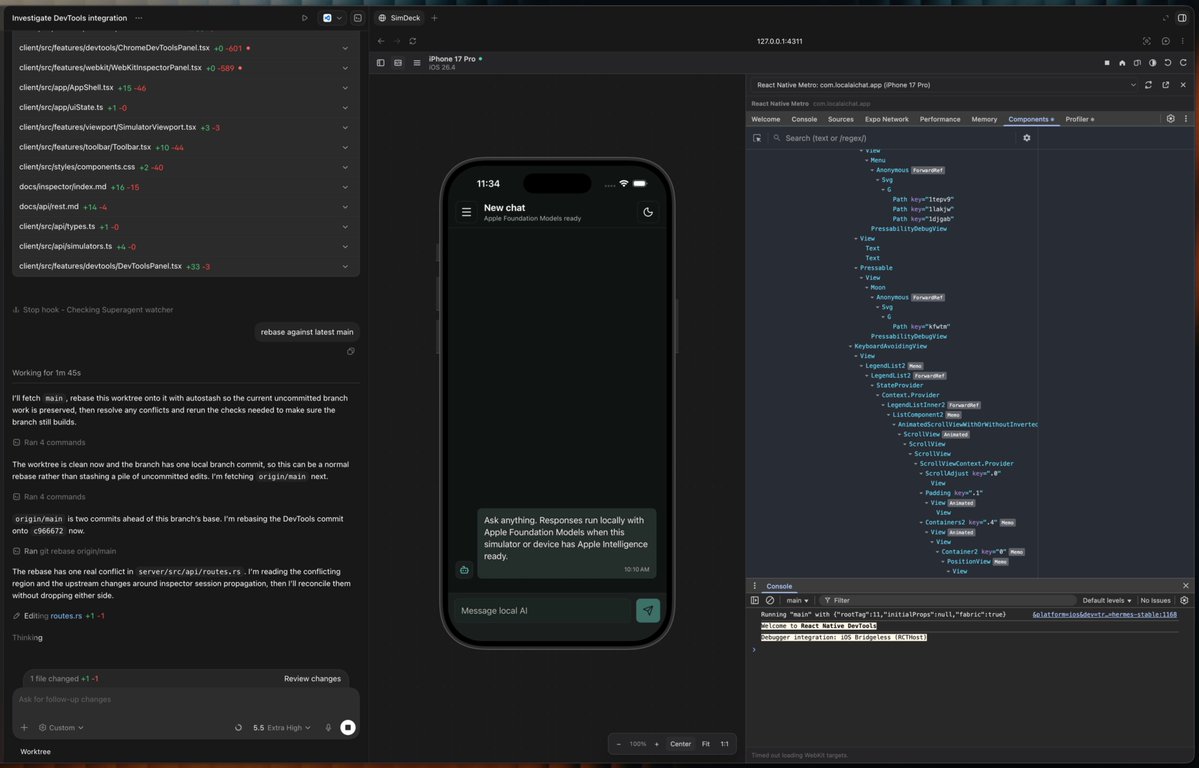Open the 5.5 Extra High model dropdown
Viewport: 1199px width, 768px height.
pos(282,727)
